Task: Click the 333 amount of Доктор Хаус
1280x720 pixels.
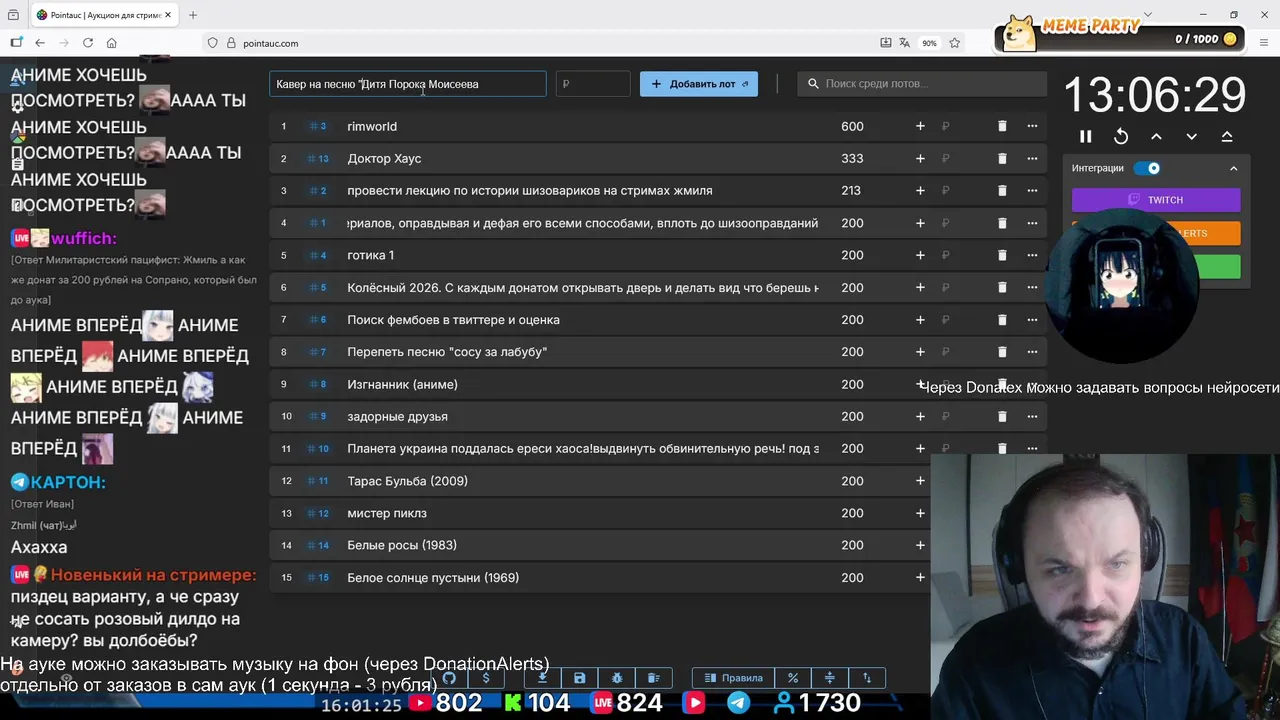Action: (852, 158)
